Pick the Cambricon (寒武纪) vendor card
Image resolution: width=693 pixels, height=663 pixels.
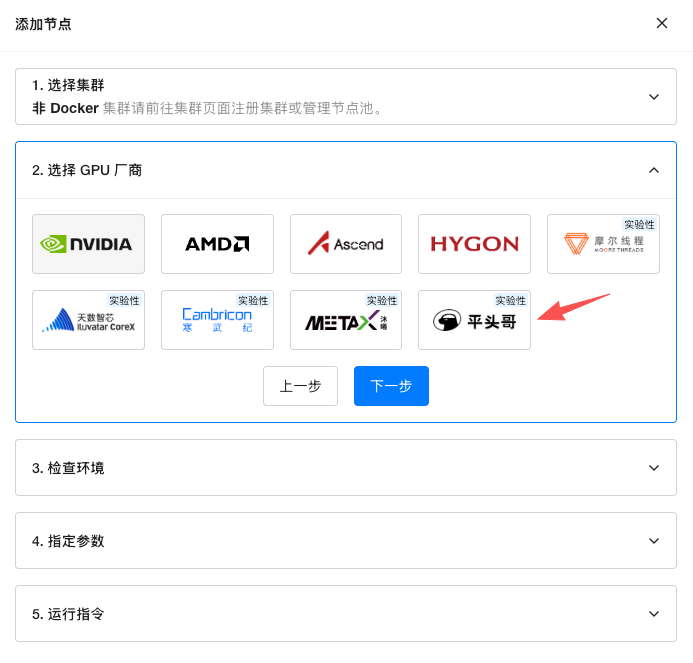coord(217,320)
